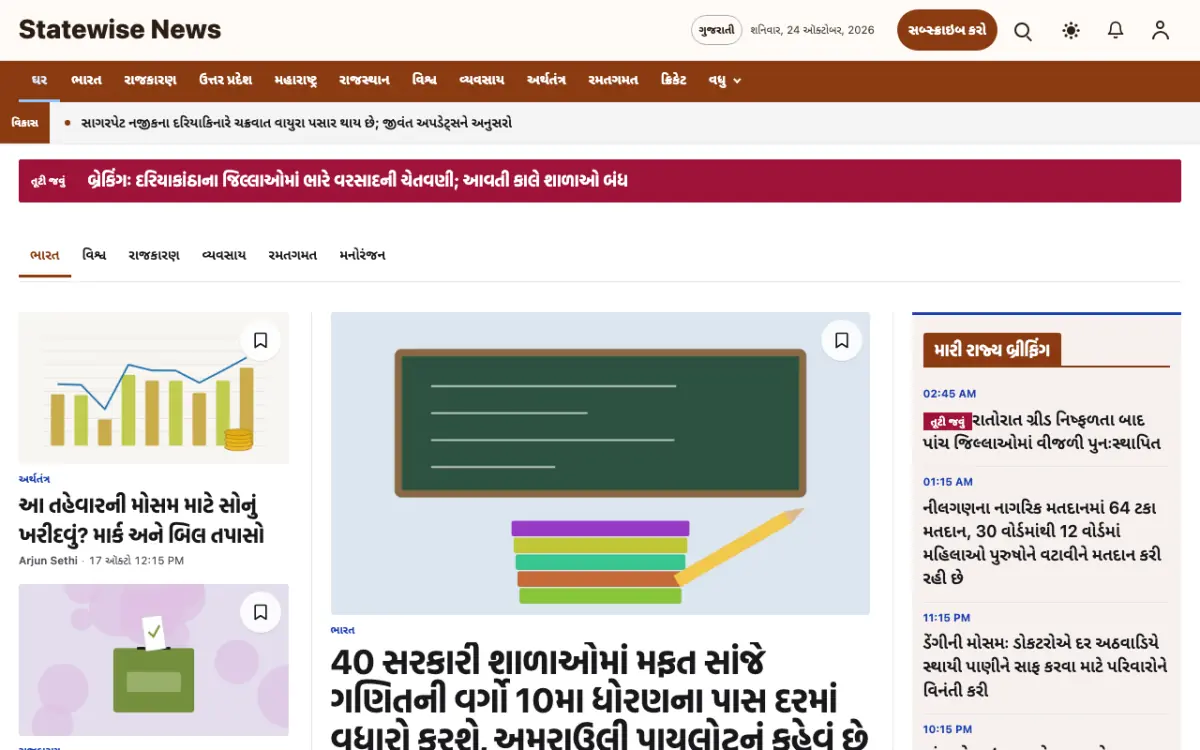
Task: Switch to વિશ્વ section tab
Action: tap(95, 256)
